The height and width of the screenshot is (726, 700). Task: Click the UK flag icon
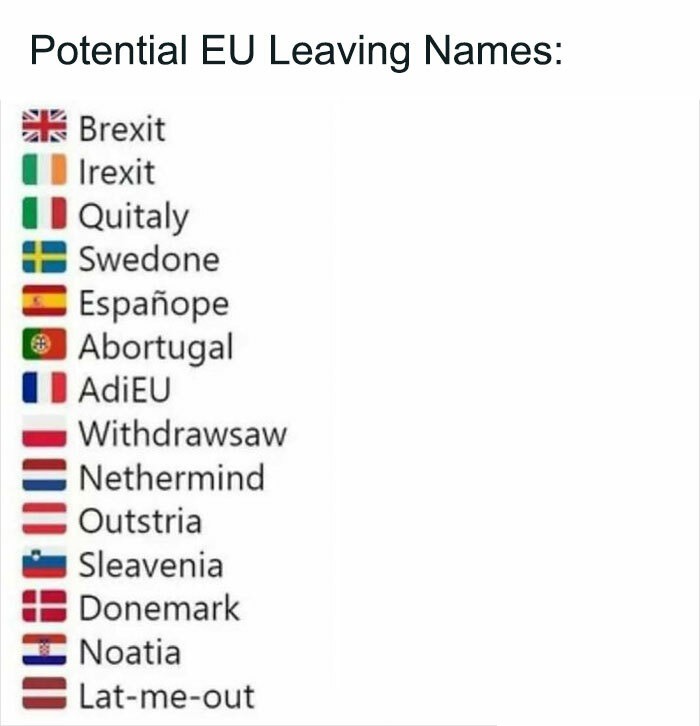click(44, 126)
